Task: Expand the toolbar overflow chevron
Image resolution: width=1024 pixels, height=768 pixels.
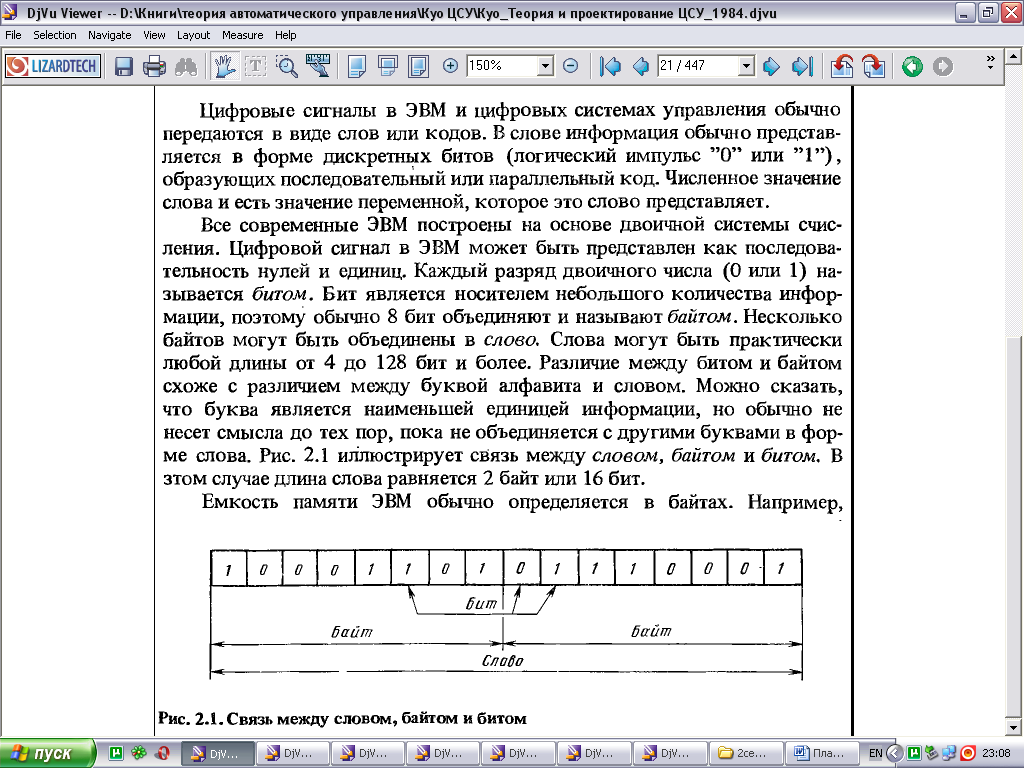Action: point(991,63)
